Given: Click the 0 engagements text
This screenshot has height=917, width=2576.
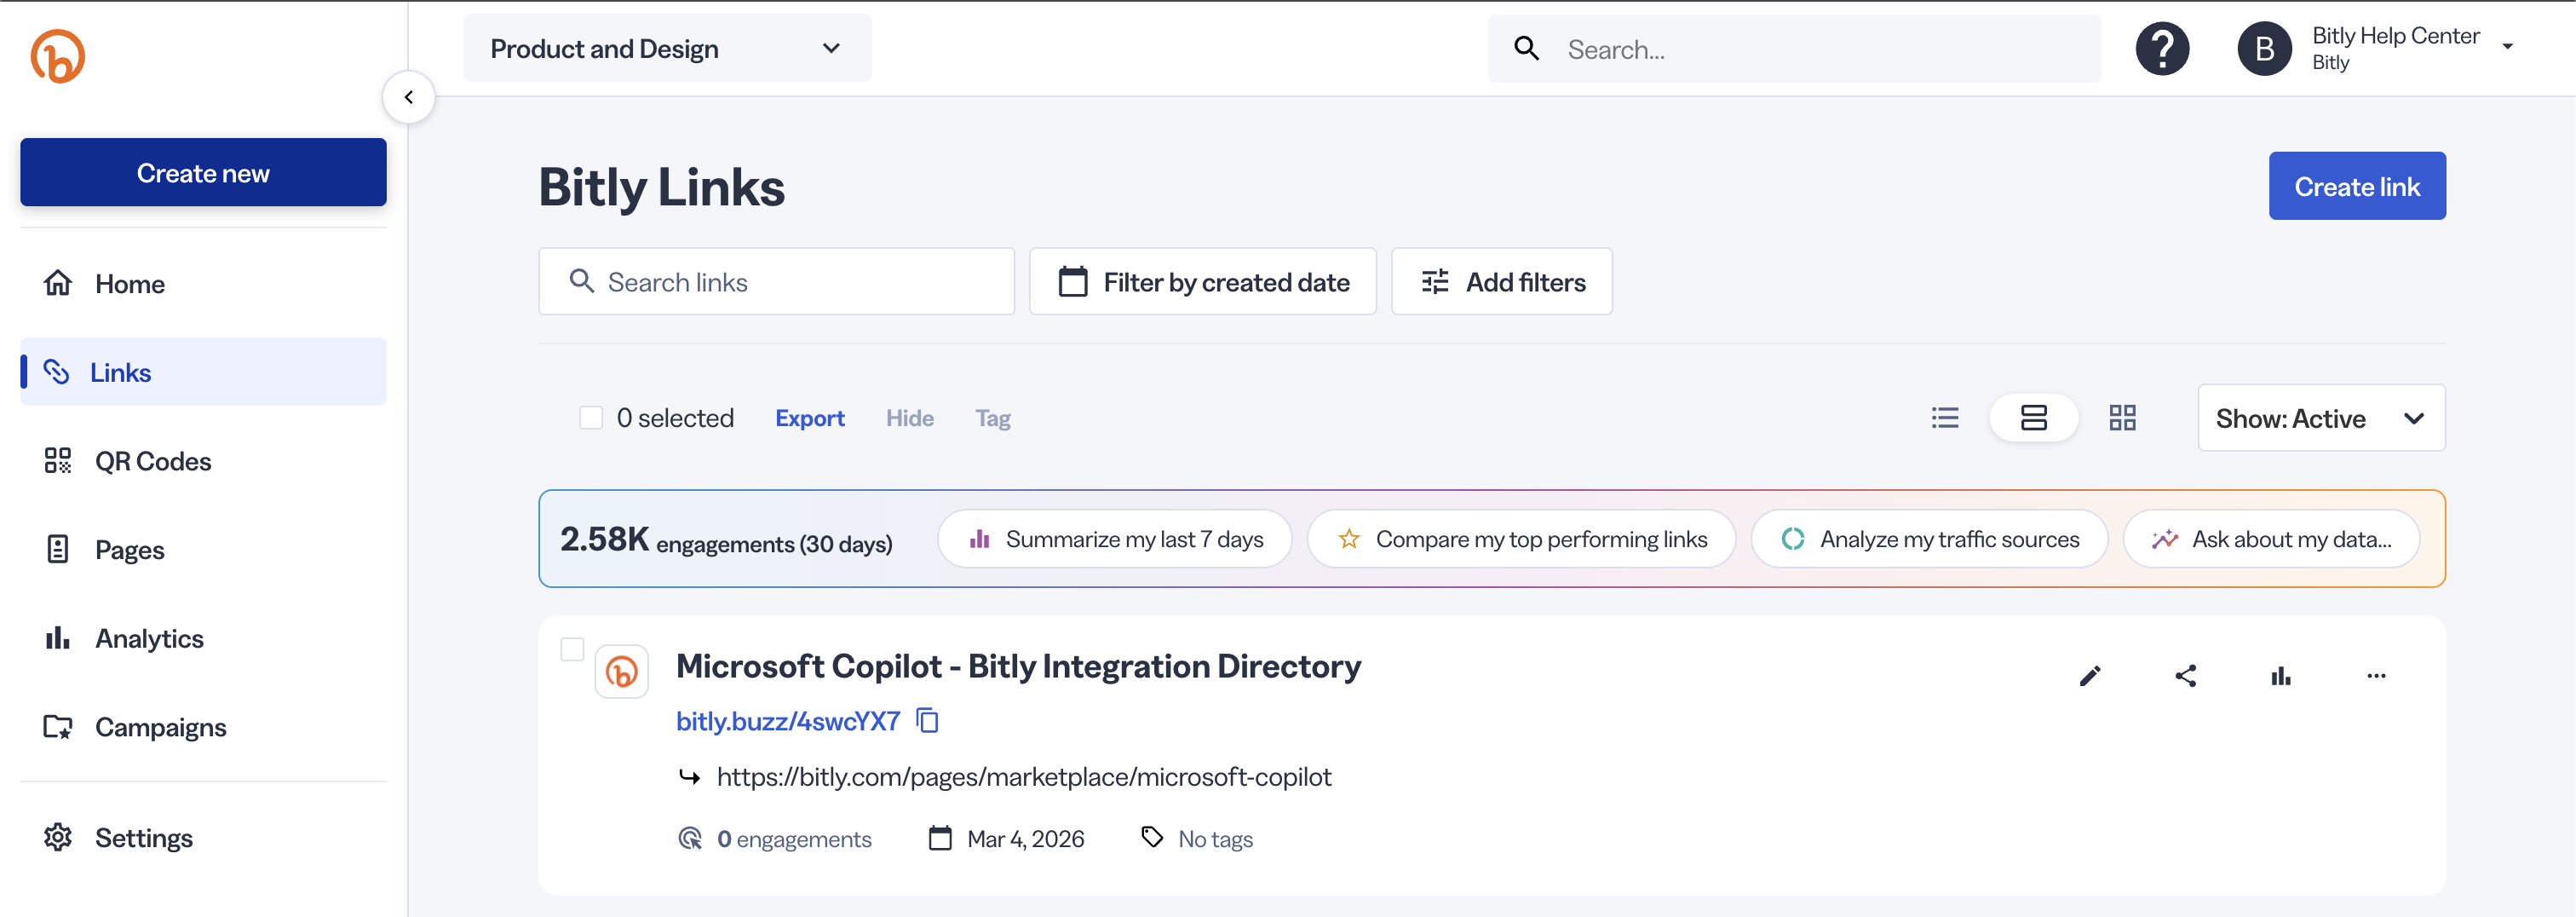Looking at the screenshot, I should click(794, 839).
